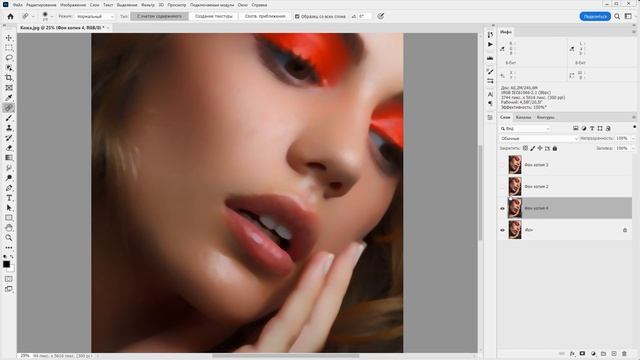The height and width of the screenshot is (360, 640).
Task: Select the Eraser tool
Action: [9, 148]
